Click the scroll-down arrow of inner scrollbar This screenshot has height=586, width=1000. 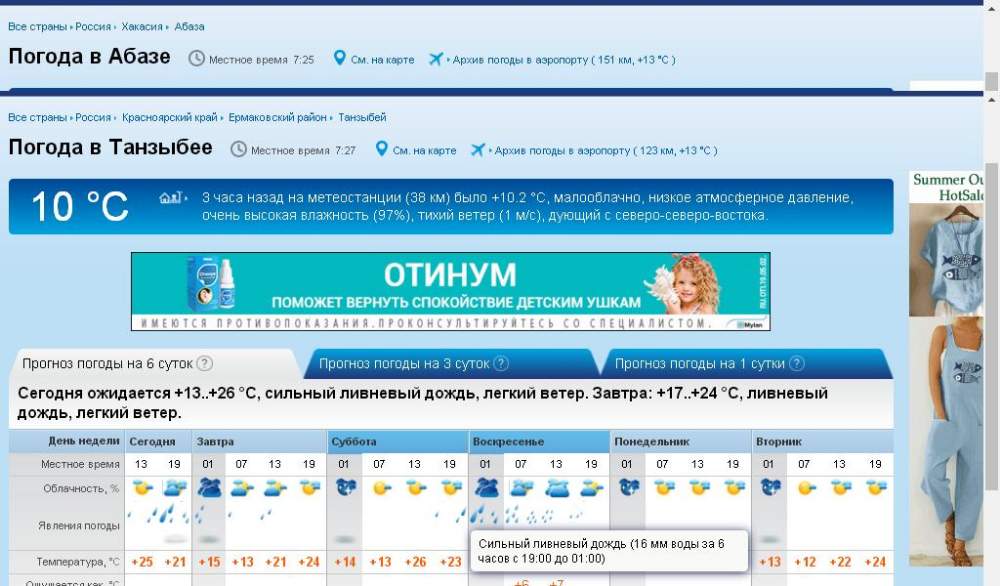coord(991,578)
